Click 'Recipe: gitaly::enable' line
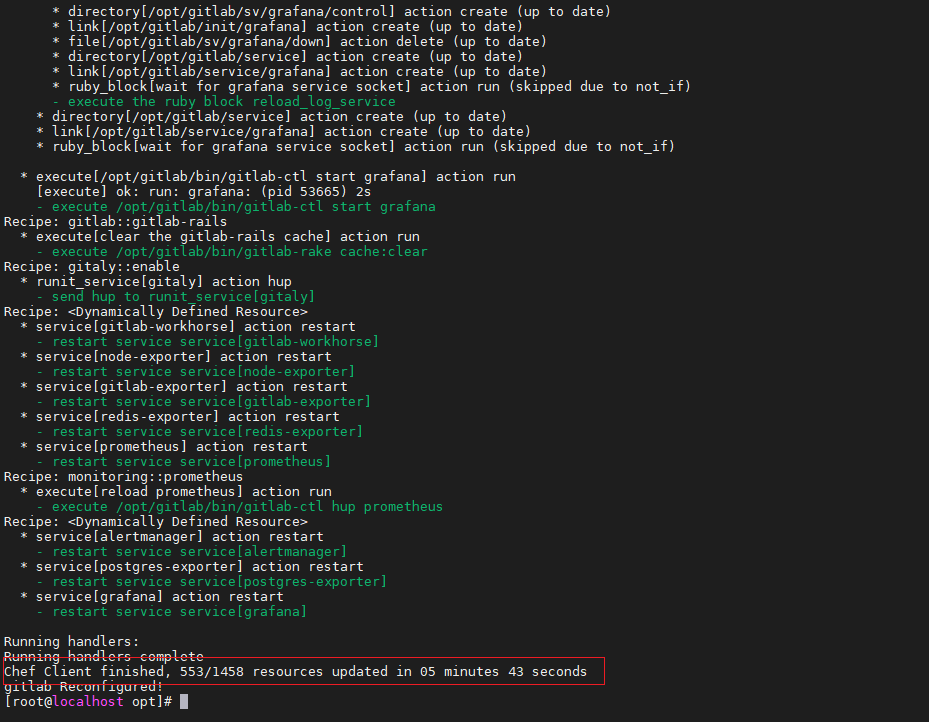 pos(91,267)
